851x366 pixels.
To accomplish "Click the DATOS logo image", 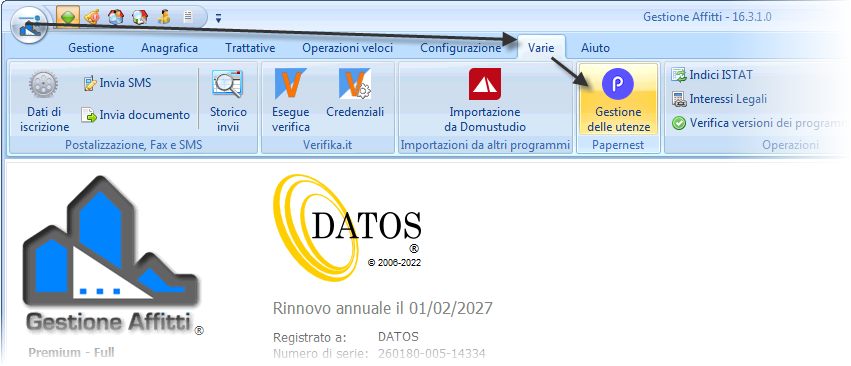I will tap(347, 227).
